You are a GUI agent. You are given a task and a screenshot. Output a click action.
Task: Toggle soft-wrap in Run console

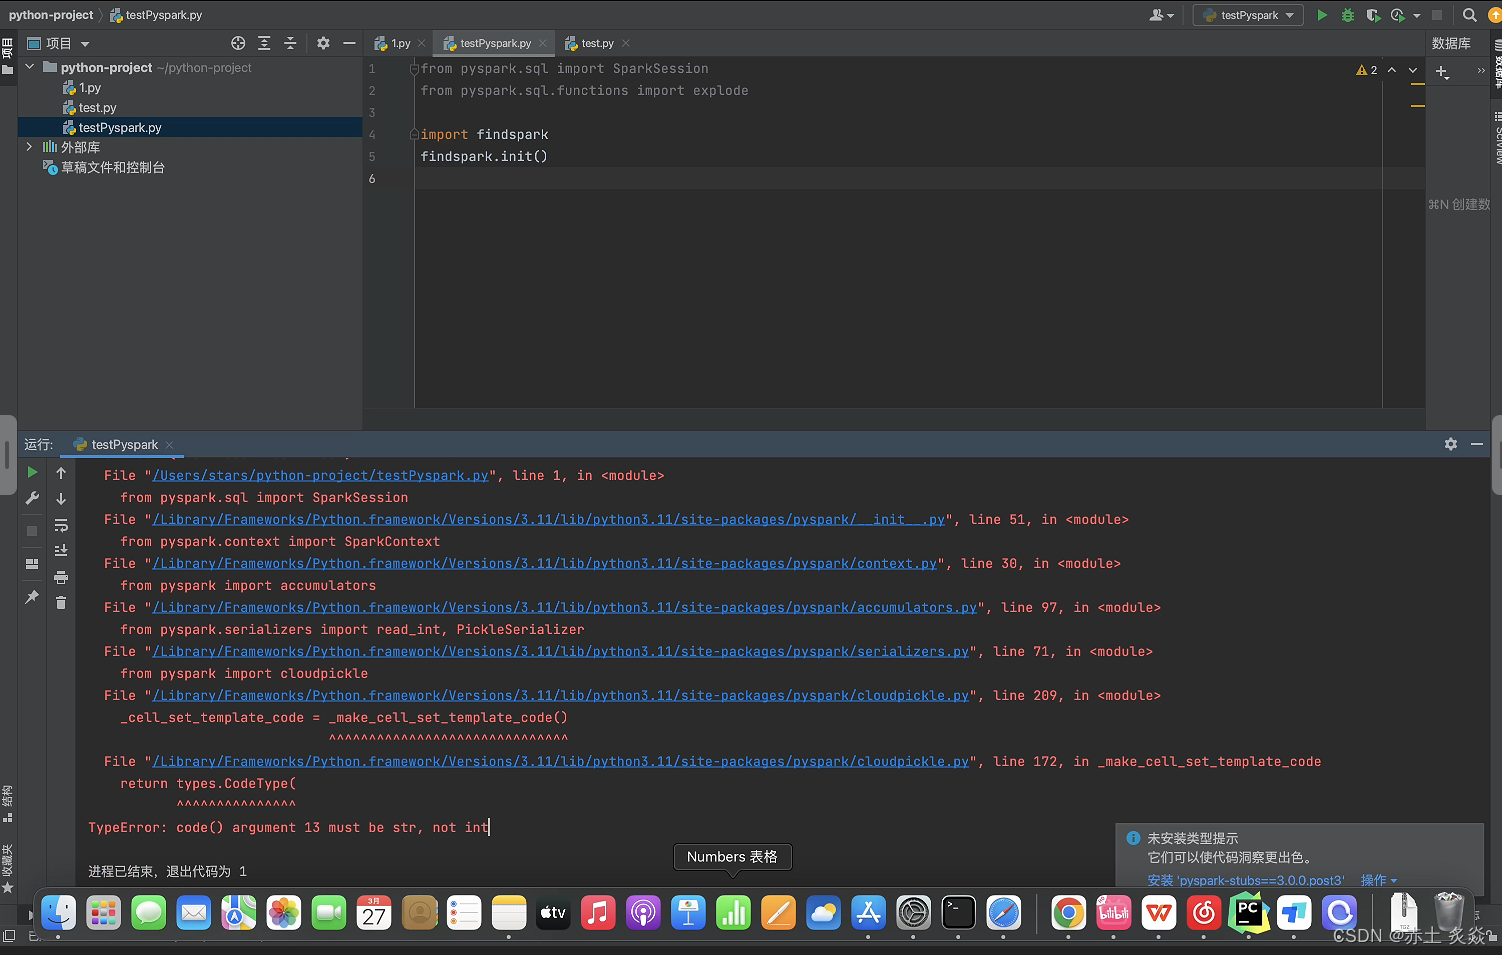pos(61,525)
